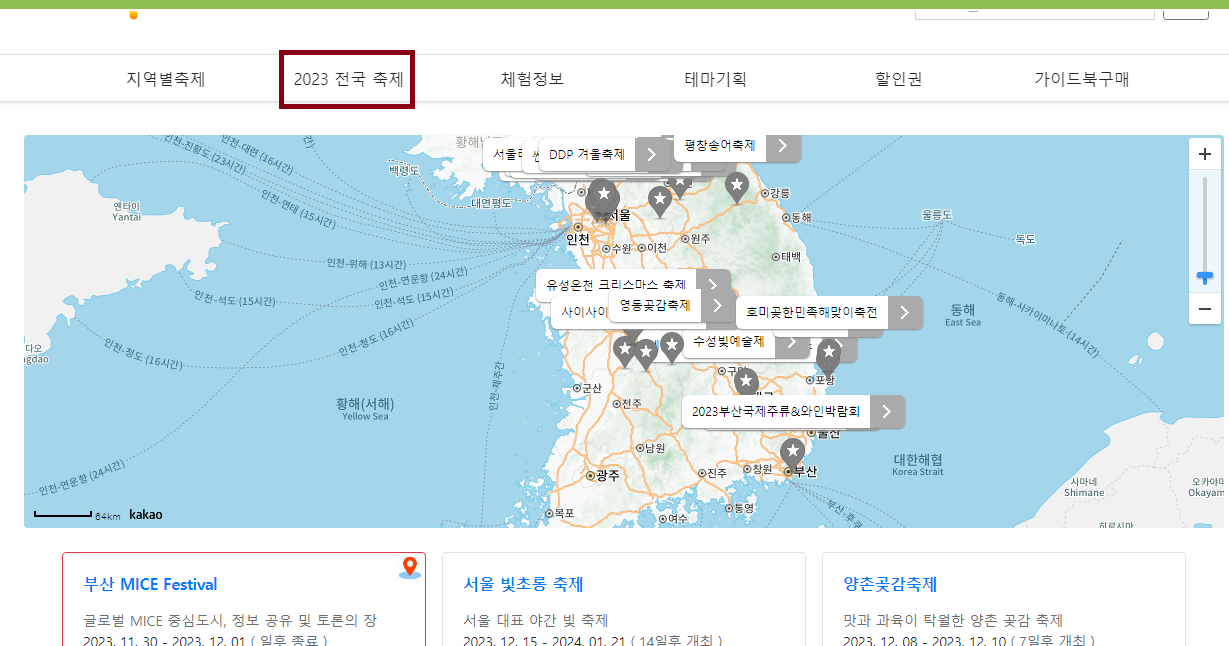Open the 체험정보 tab
1229x646 pixels.
click(531, 77)
